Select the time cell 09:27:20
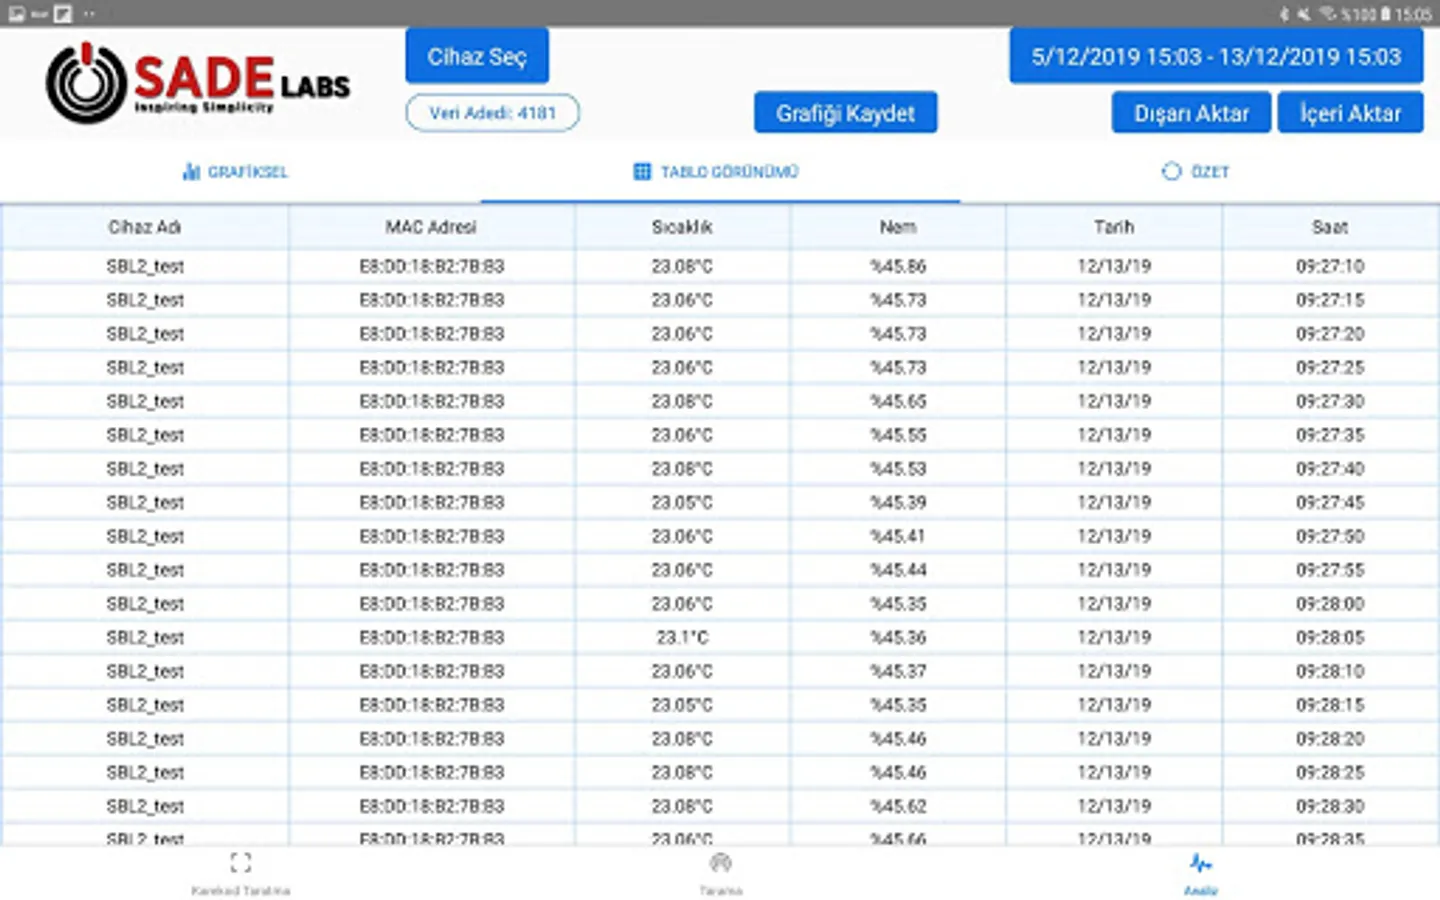The width and height of the screenshot is (1440, 900). [1330, 334]
